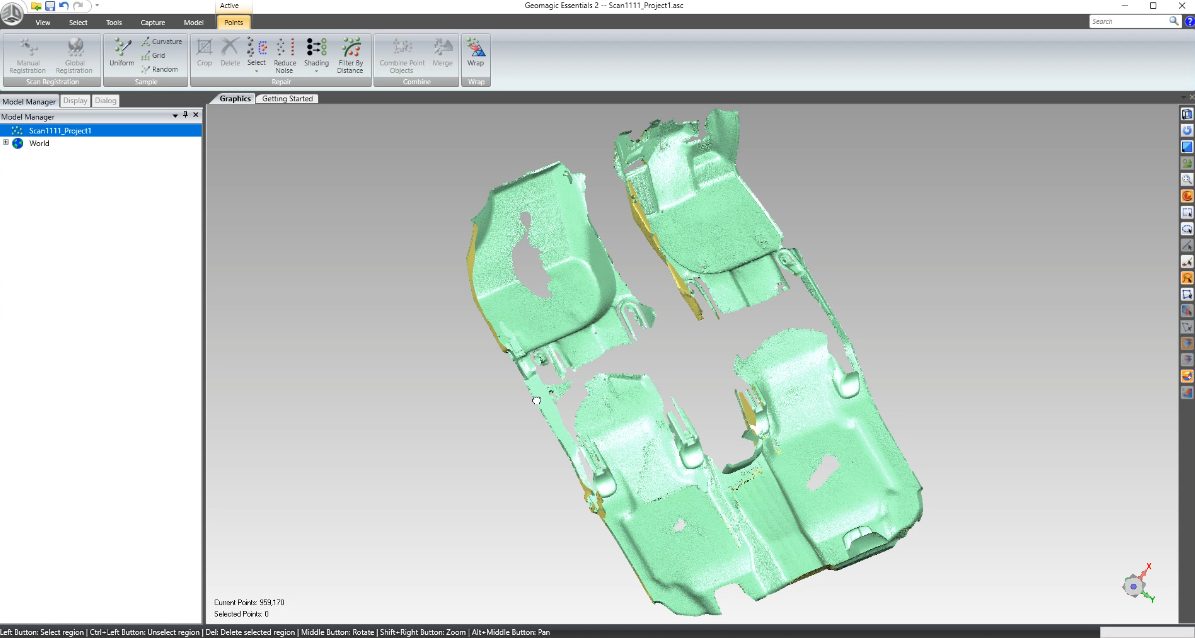Open Filter By Distance tool

pos(351,52)
